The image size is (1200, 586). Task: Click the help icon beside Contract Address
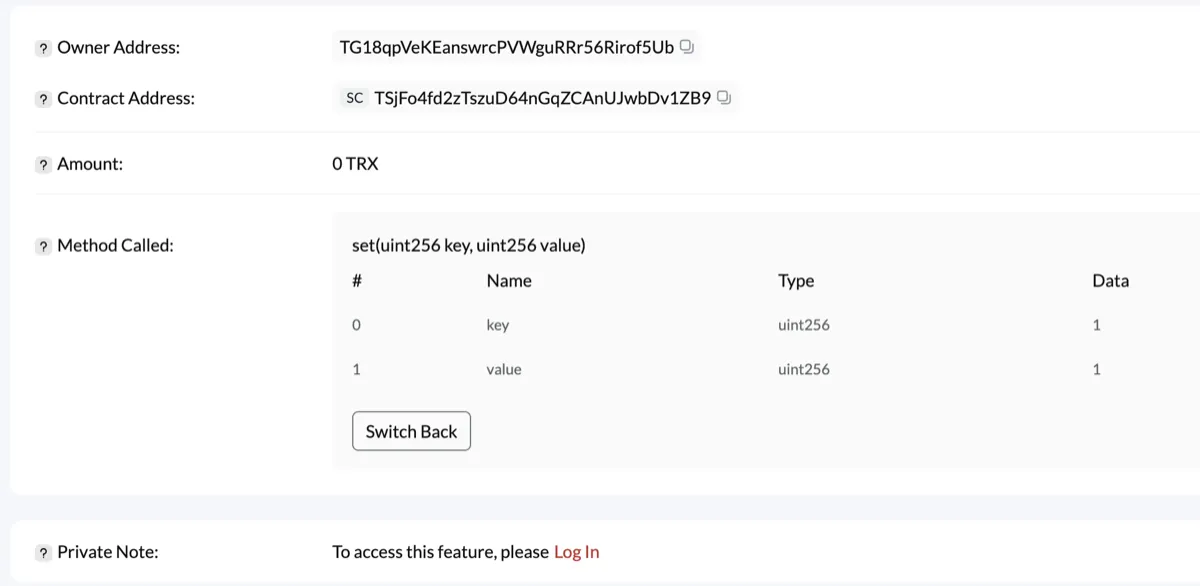[x=41, y=98]
